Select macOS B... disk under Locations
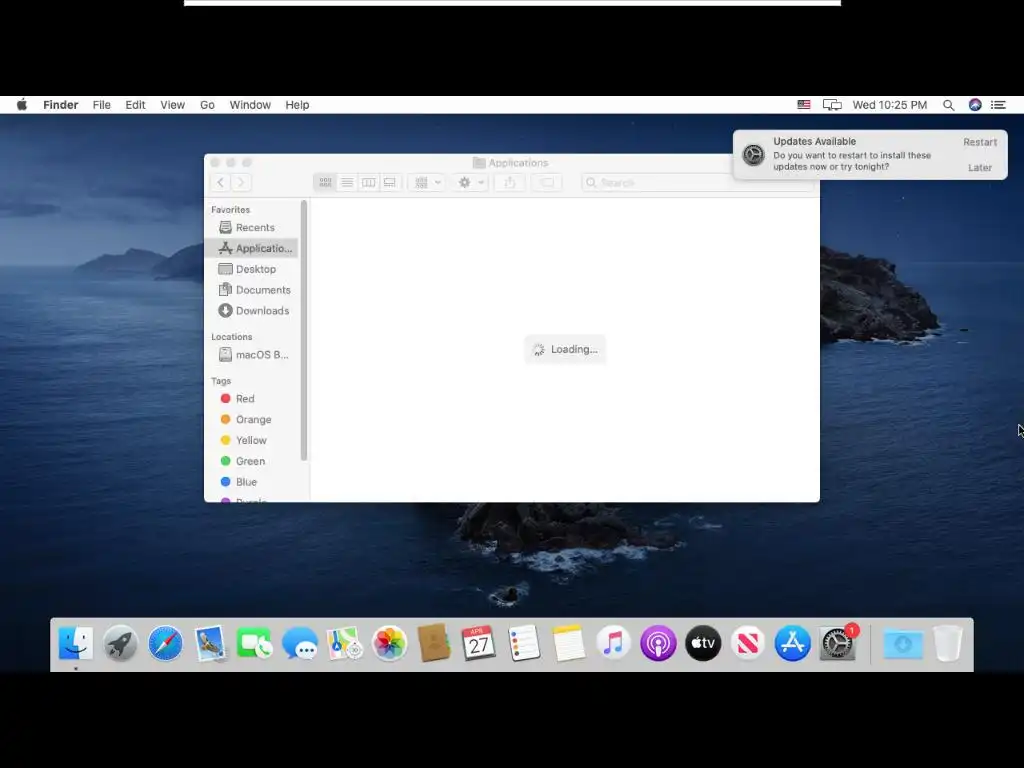The width and height of the screenshot is (1024, 768). coord(251,355)
